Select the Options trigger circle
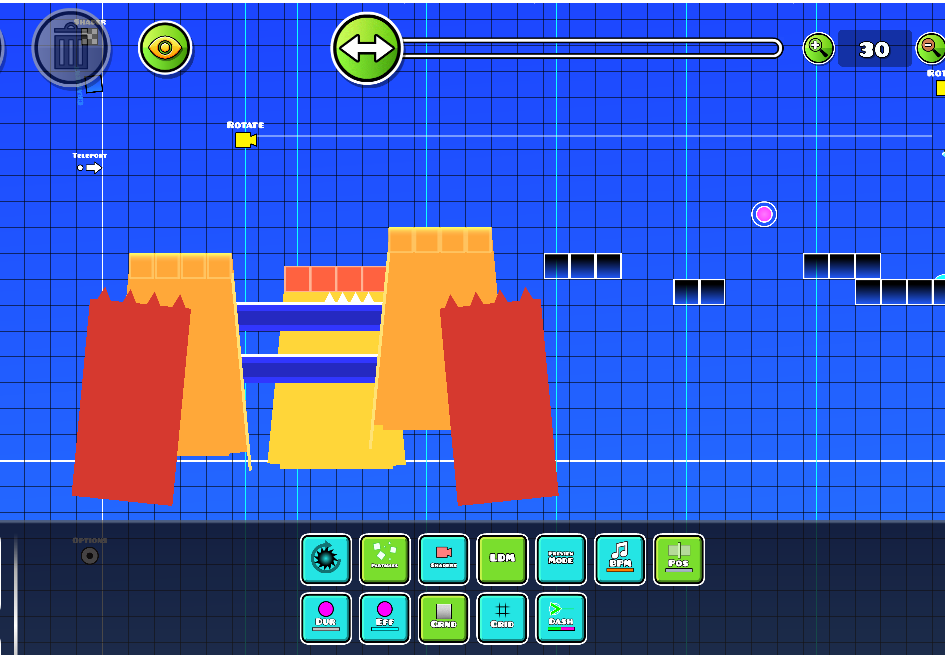 89,556
